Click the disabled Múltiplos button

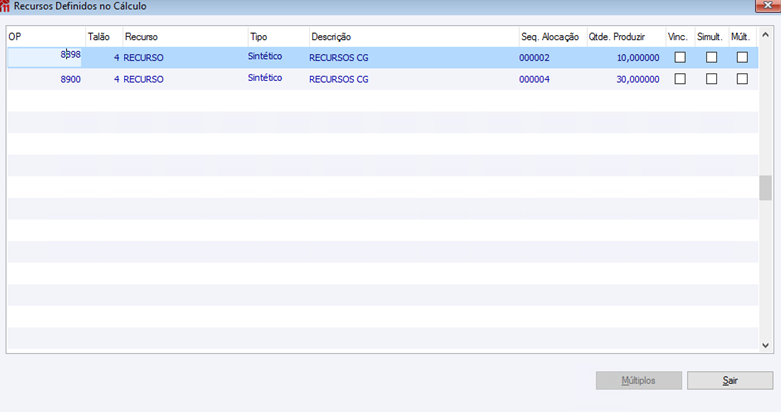coord(639,381)
